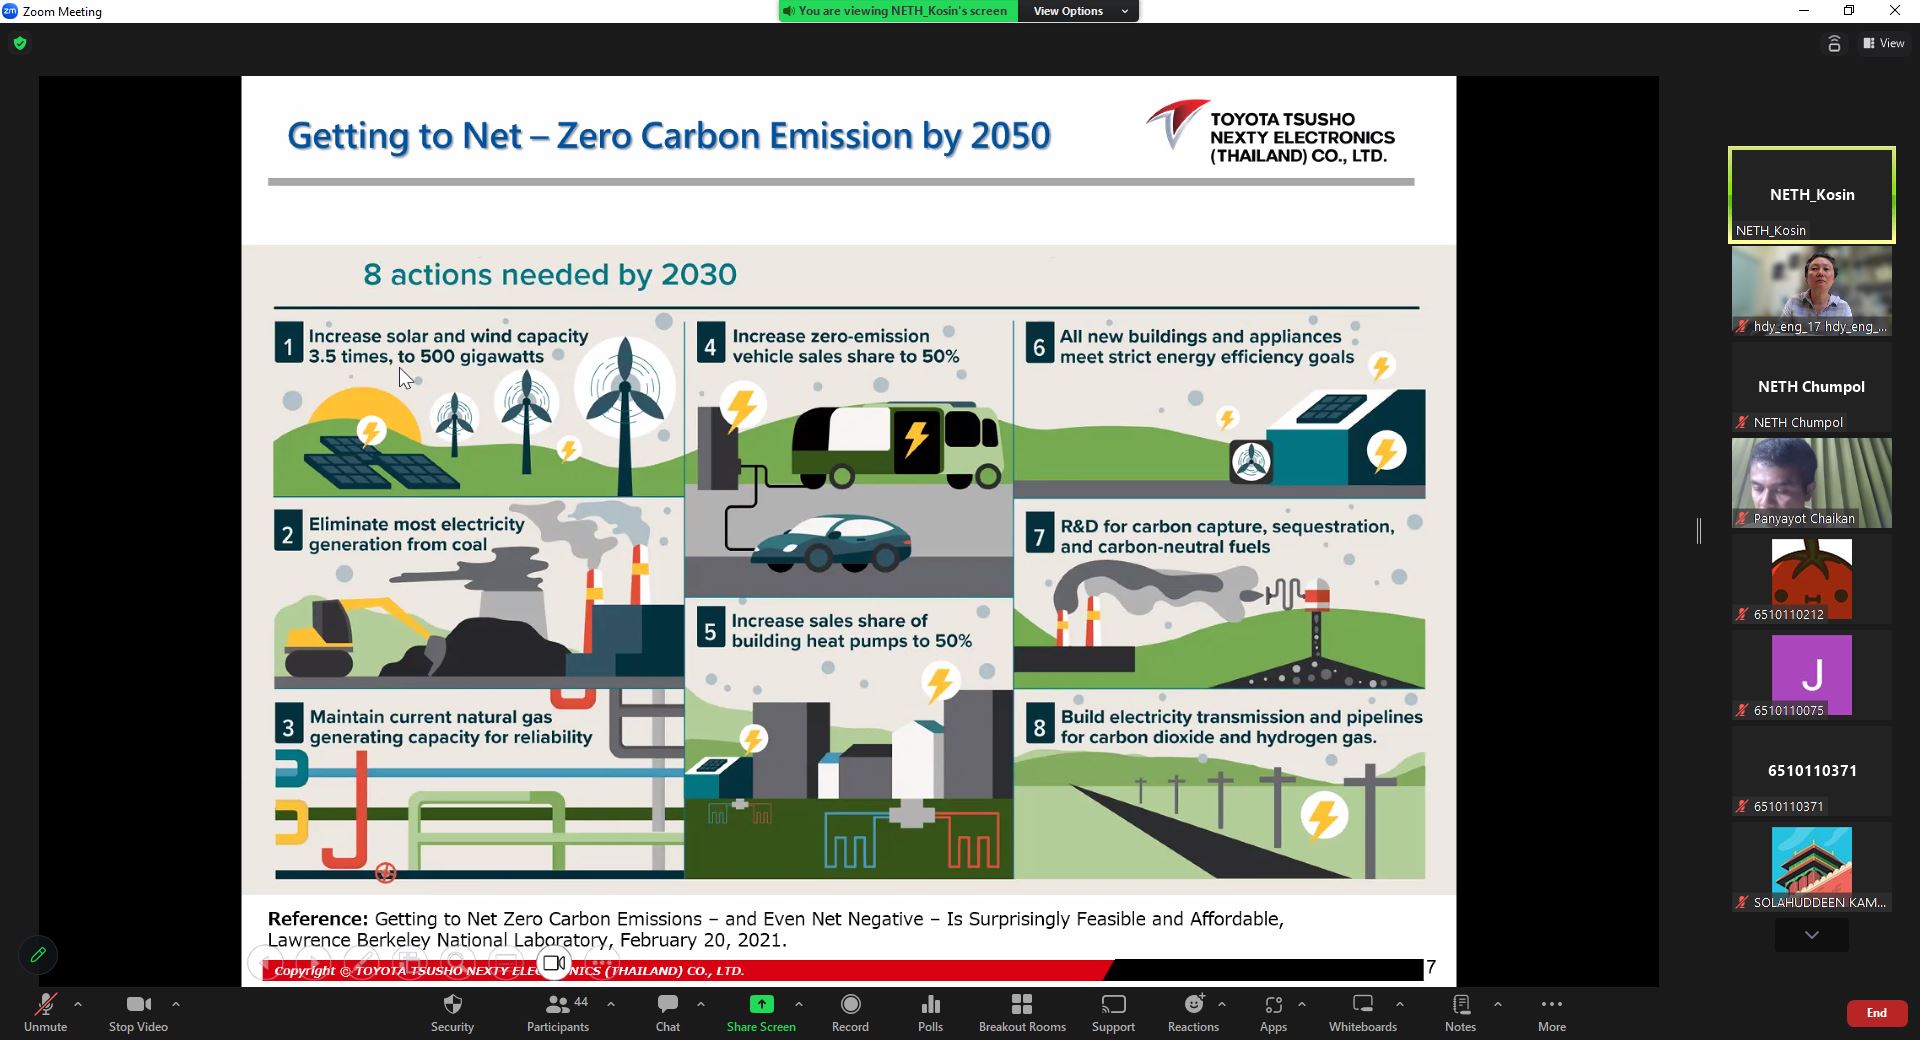Start recording with the Record icon
This screenshot has height=1040, width=1920.
pyautogui.click(x=850, y=1005)
